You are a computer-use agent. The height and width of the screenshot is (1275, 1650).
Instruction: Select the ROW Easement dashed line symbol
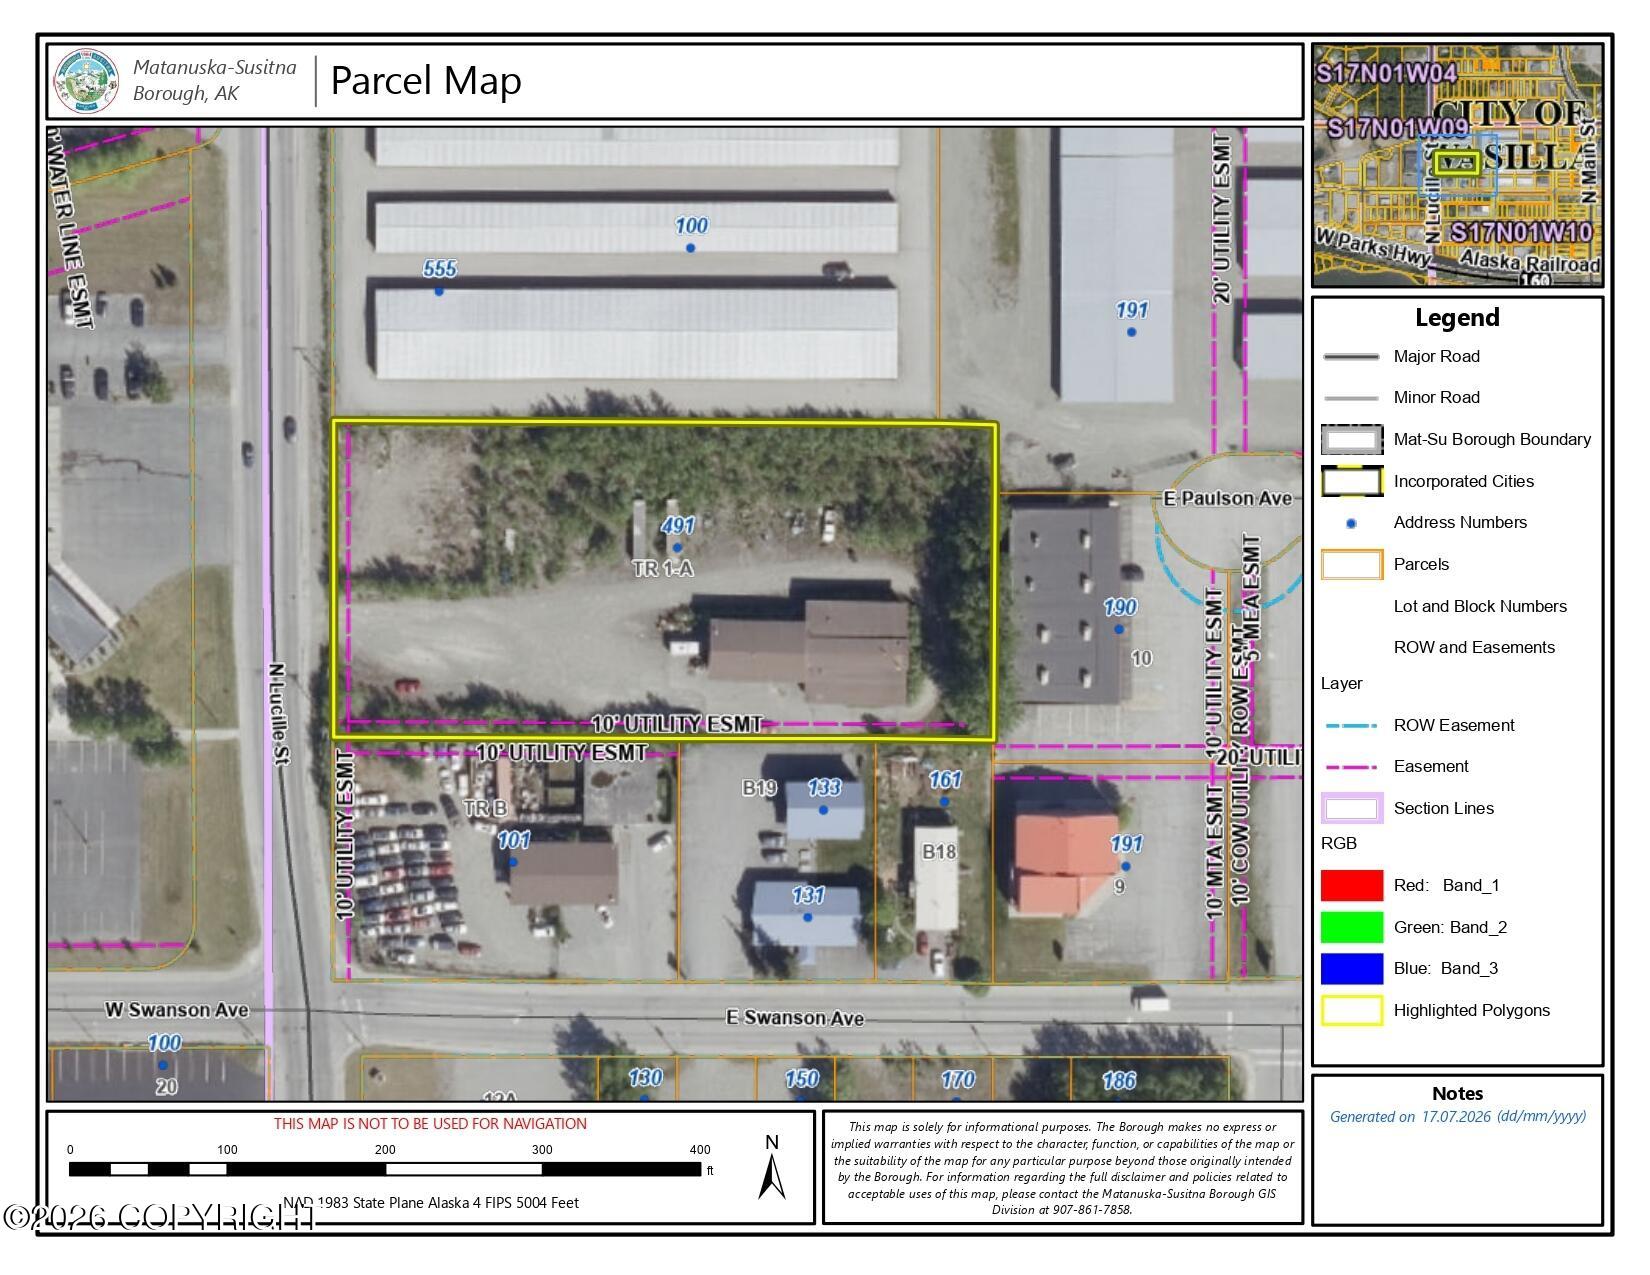pos(1351,726)
